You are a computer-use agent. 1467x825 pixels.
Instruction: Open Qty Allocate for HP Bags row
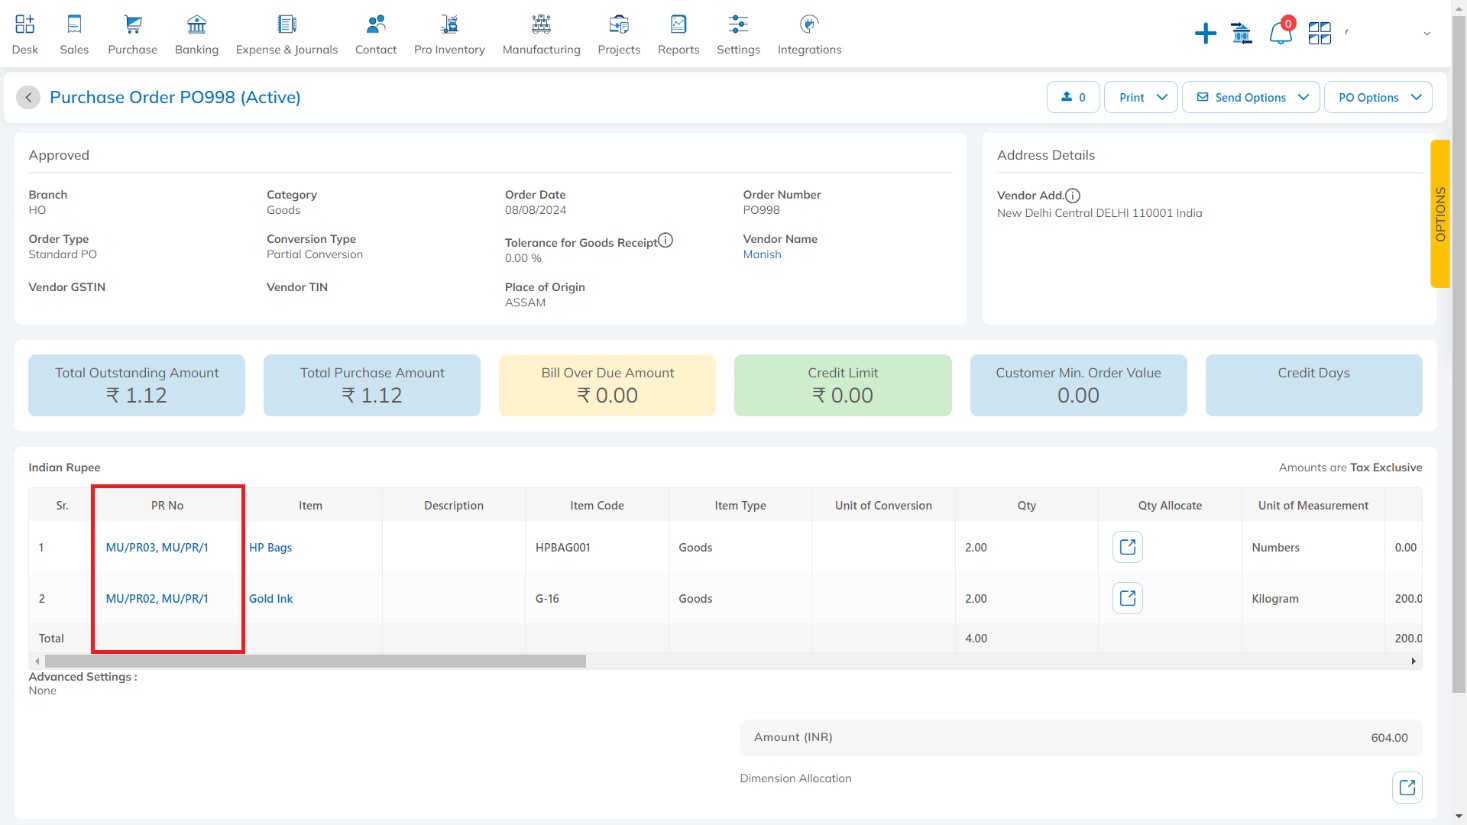(1128, 547)
